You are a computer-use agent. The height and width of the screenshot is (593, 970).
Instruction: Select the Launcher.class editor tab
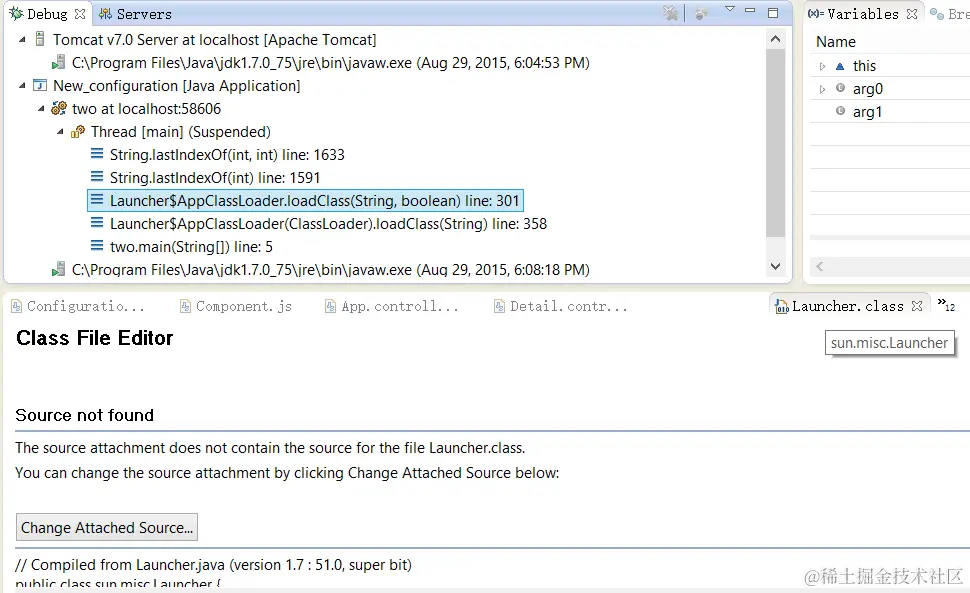coord(848,306)
